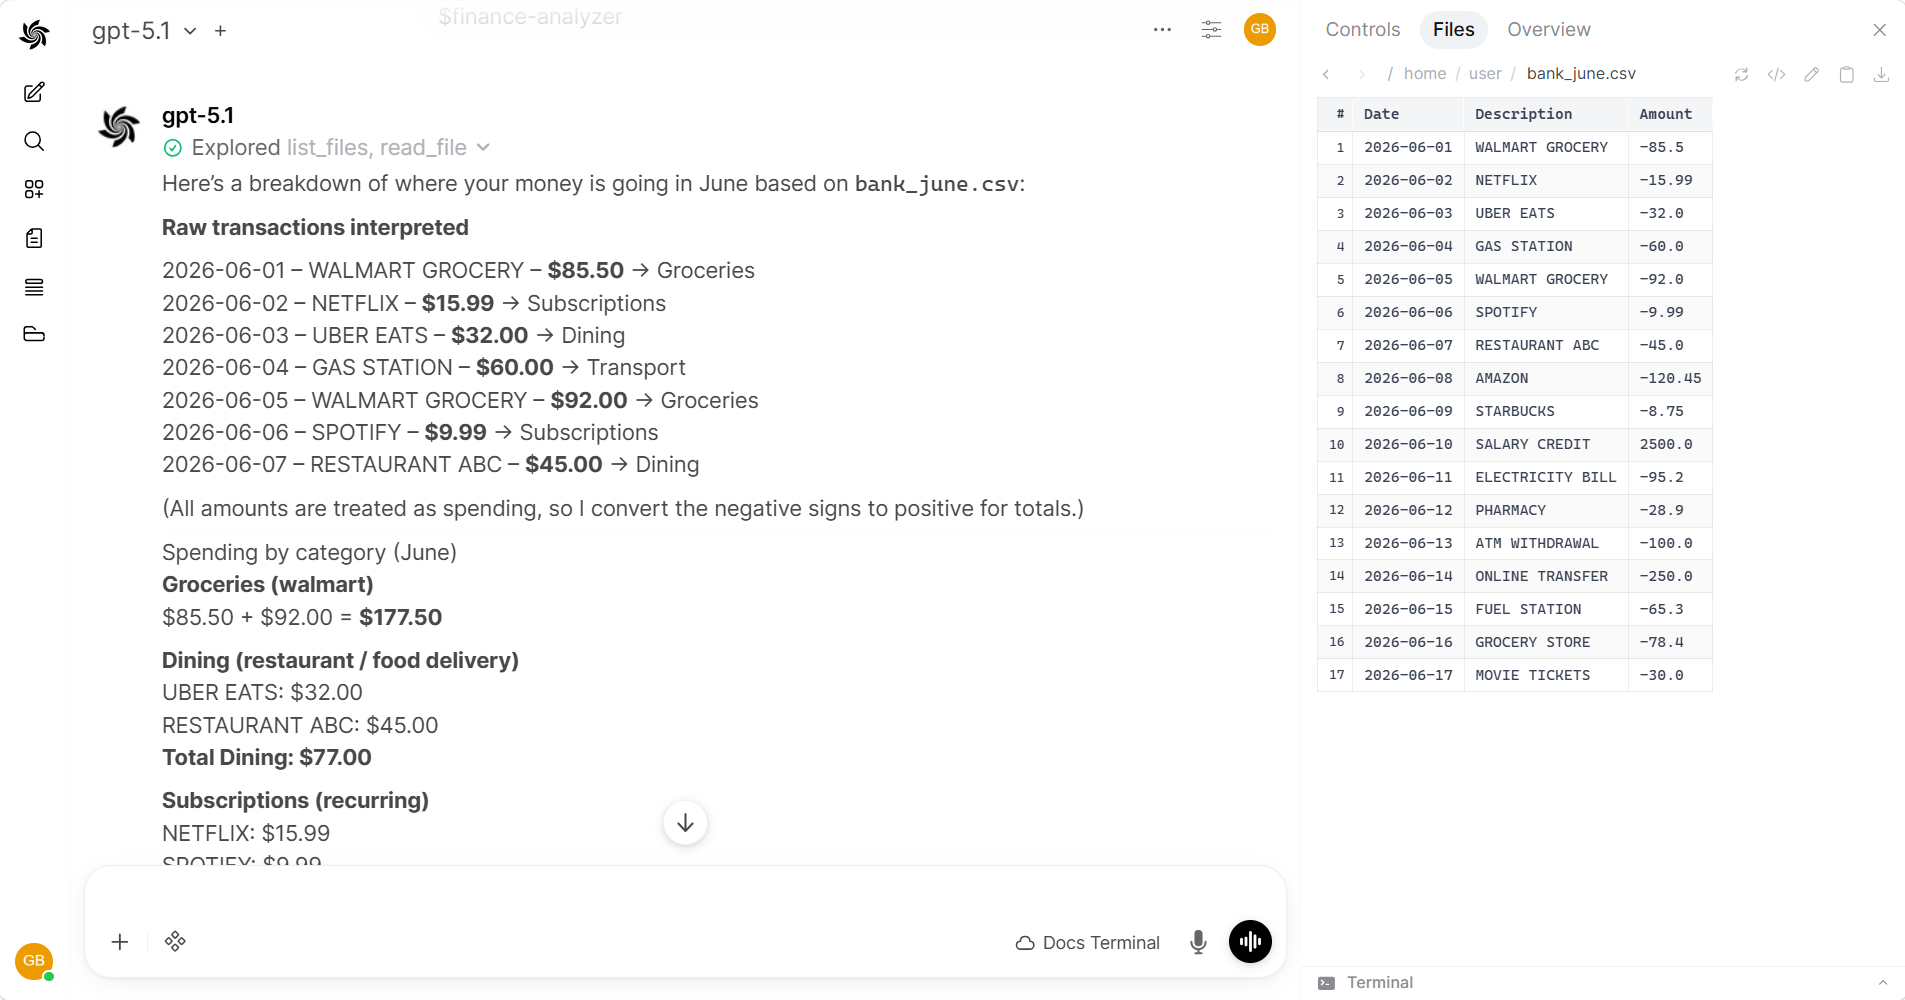Open the files drive icon in the sidebar

(34, 334)
